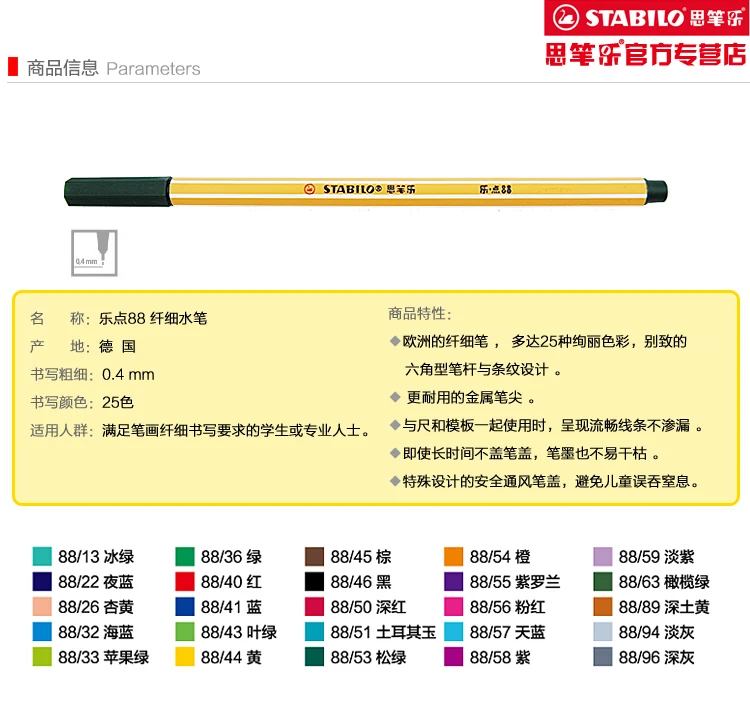Click the 88/33 苹果绿 label text
750x724 pixels.
point(103,657)
